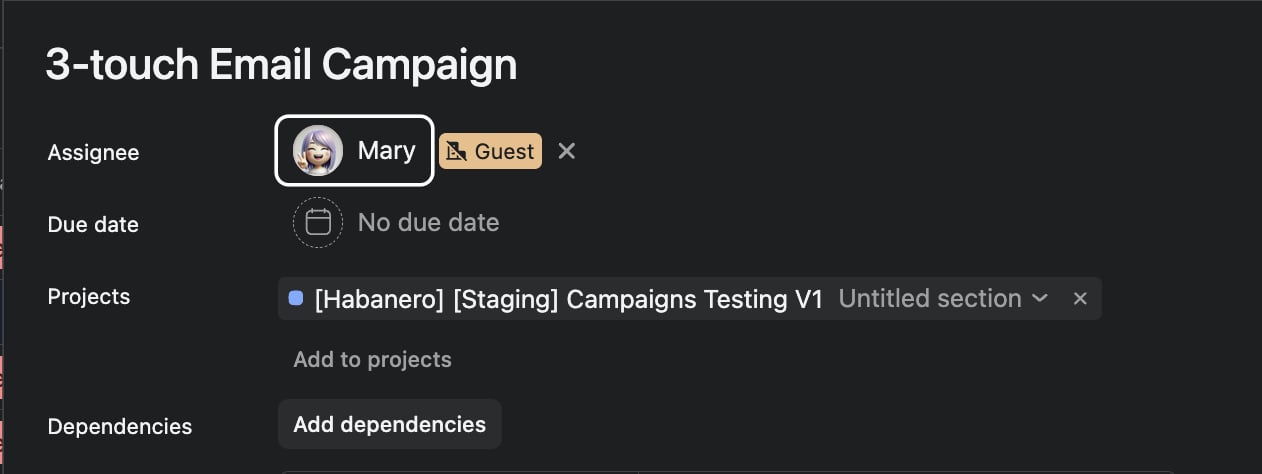Remove Mary as assignee with the X

[x=567, y=151]
